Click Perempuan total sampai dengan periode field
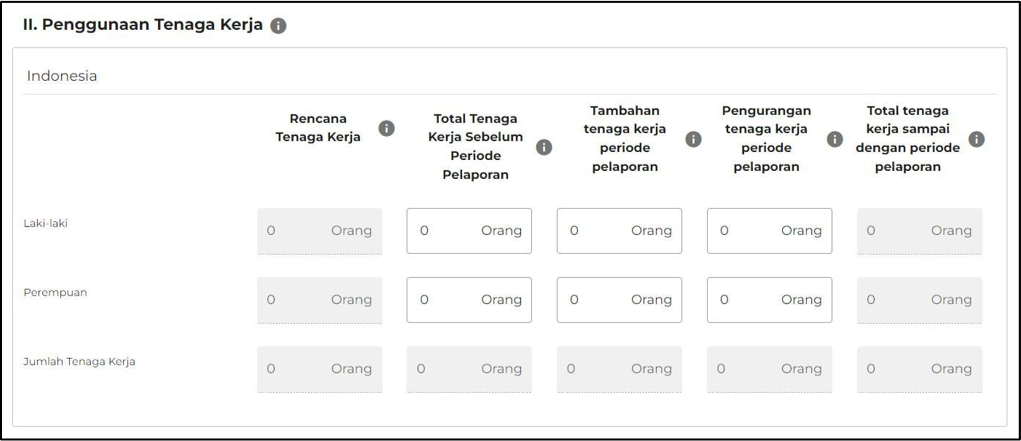Screen dimensions: 1021x441 tap(919, 300)
